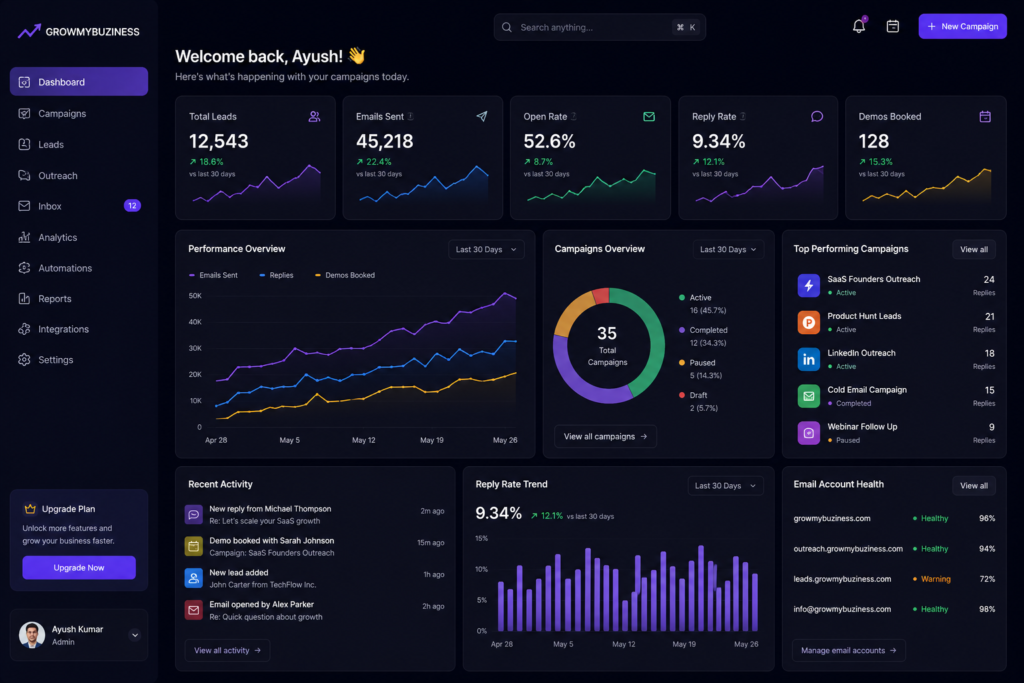Toggle Replies series in chart legend
1024x683 pixels.
click(x=276, y=276)
